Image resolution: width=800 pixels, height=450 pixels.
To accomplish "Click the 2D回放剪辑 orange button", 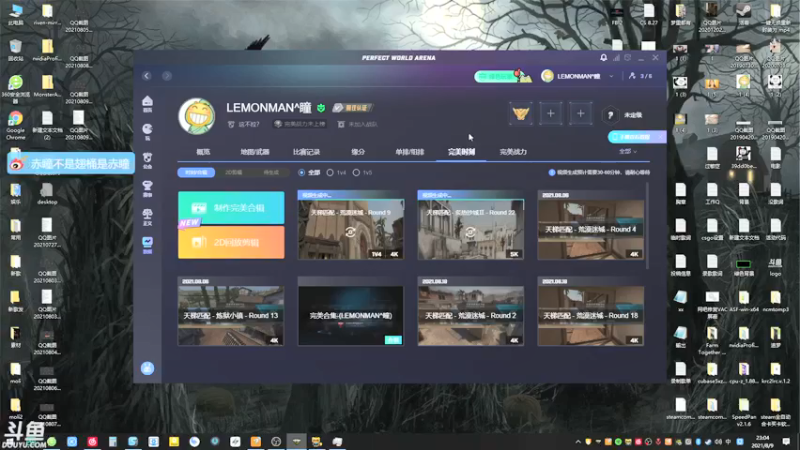I will point(231,242).
